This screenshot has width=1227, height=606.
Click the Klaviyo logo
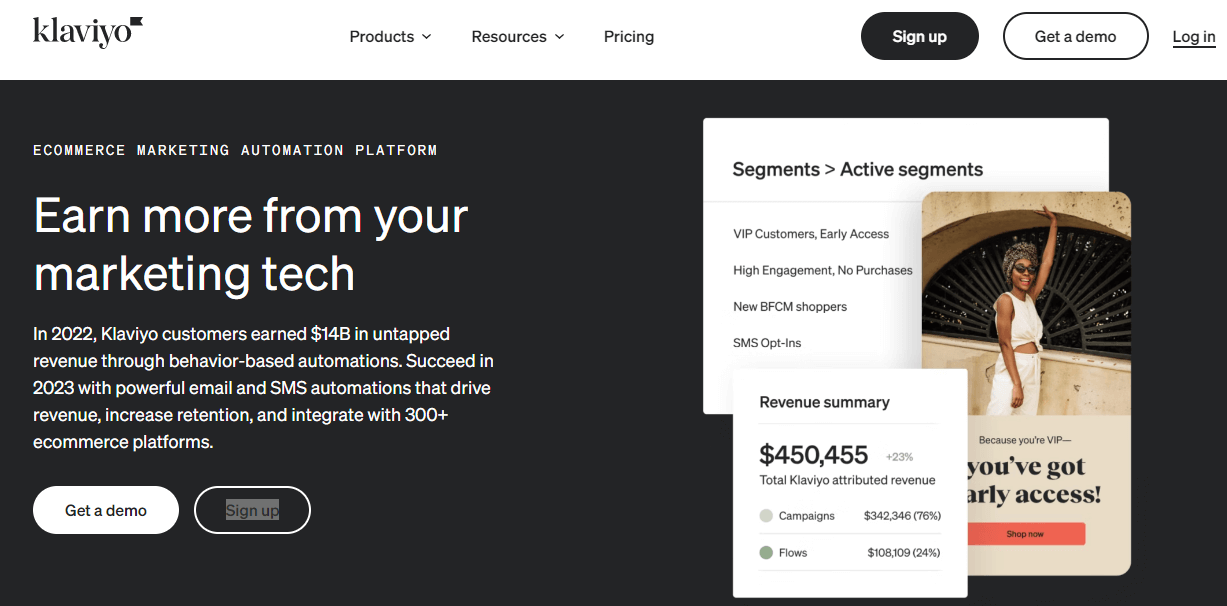click(88, 32)
